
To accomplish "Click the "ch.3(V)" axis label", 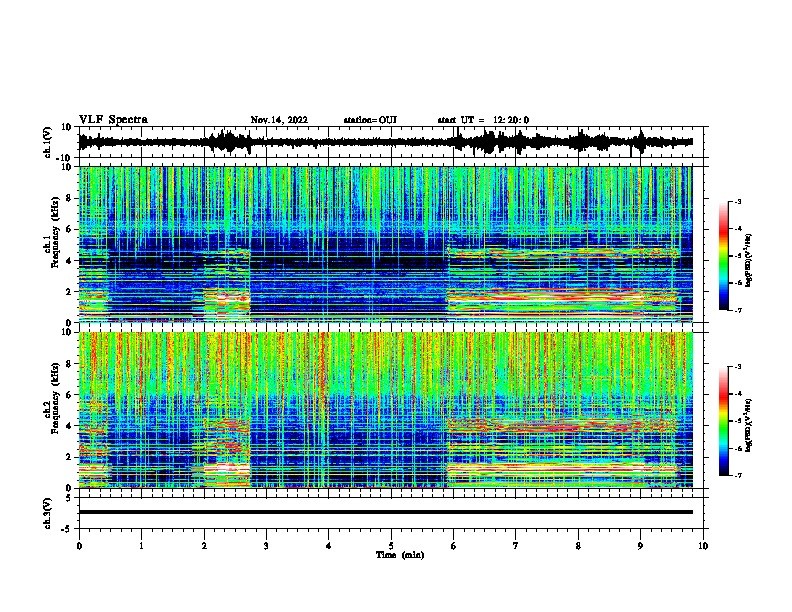I will (x=48, y=514).
